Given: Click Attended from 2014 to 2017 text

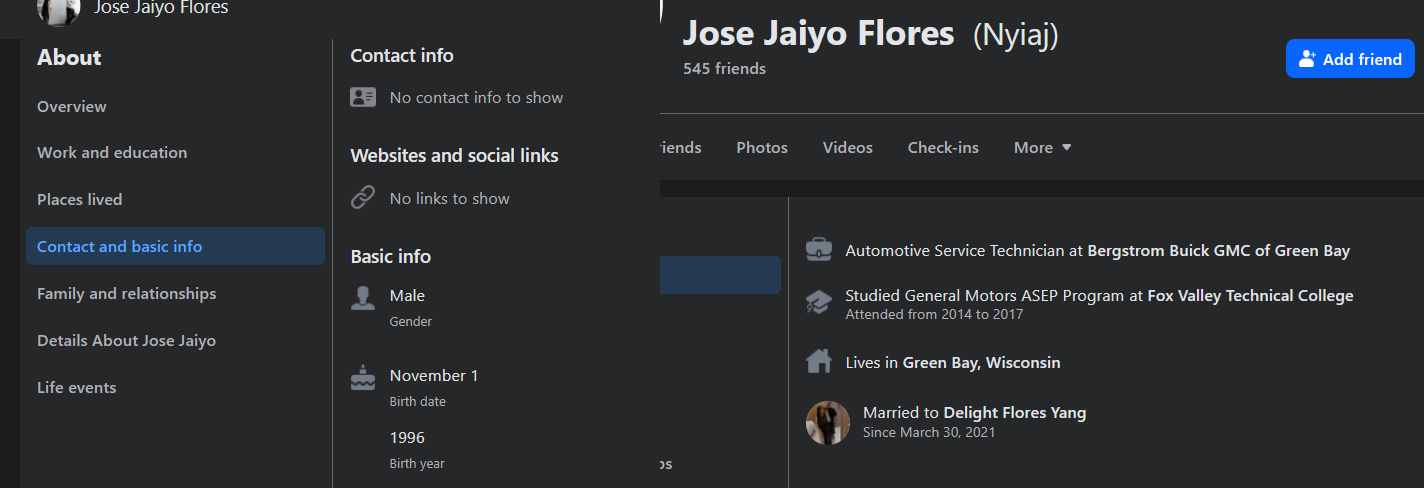Looking at the screenshot, I should 934,314.
